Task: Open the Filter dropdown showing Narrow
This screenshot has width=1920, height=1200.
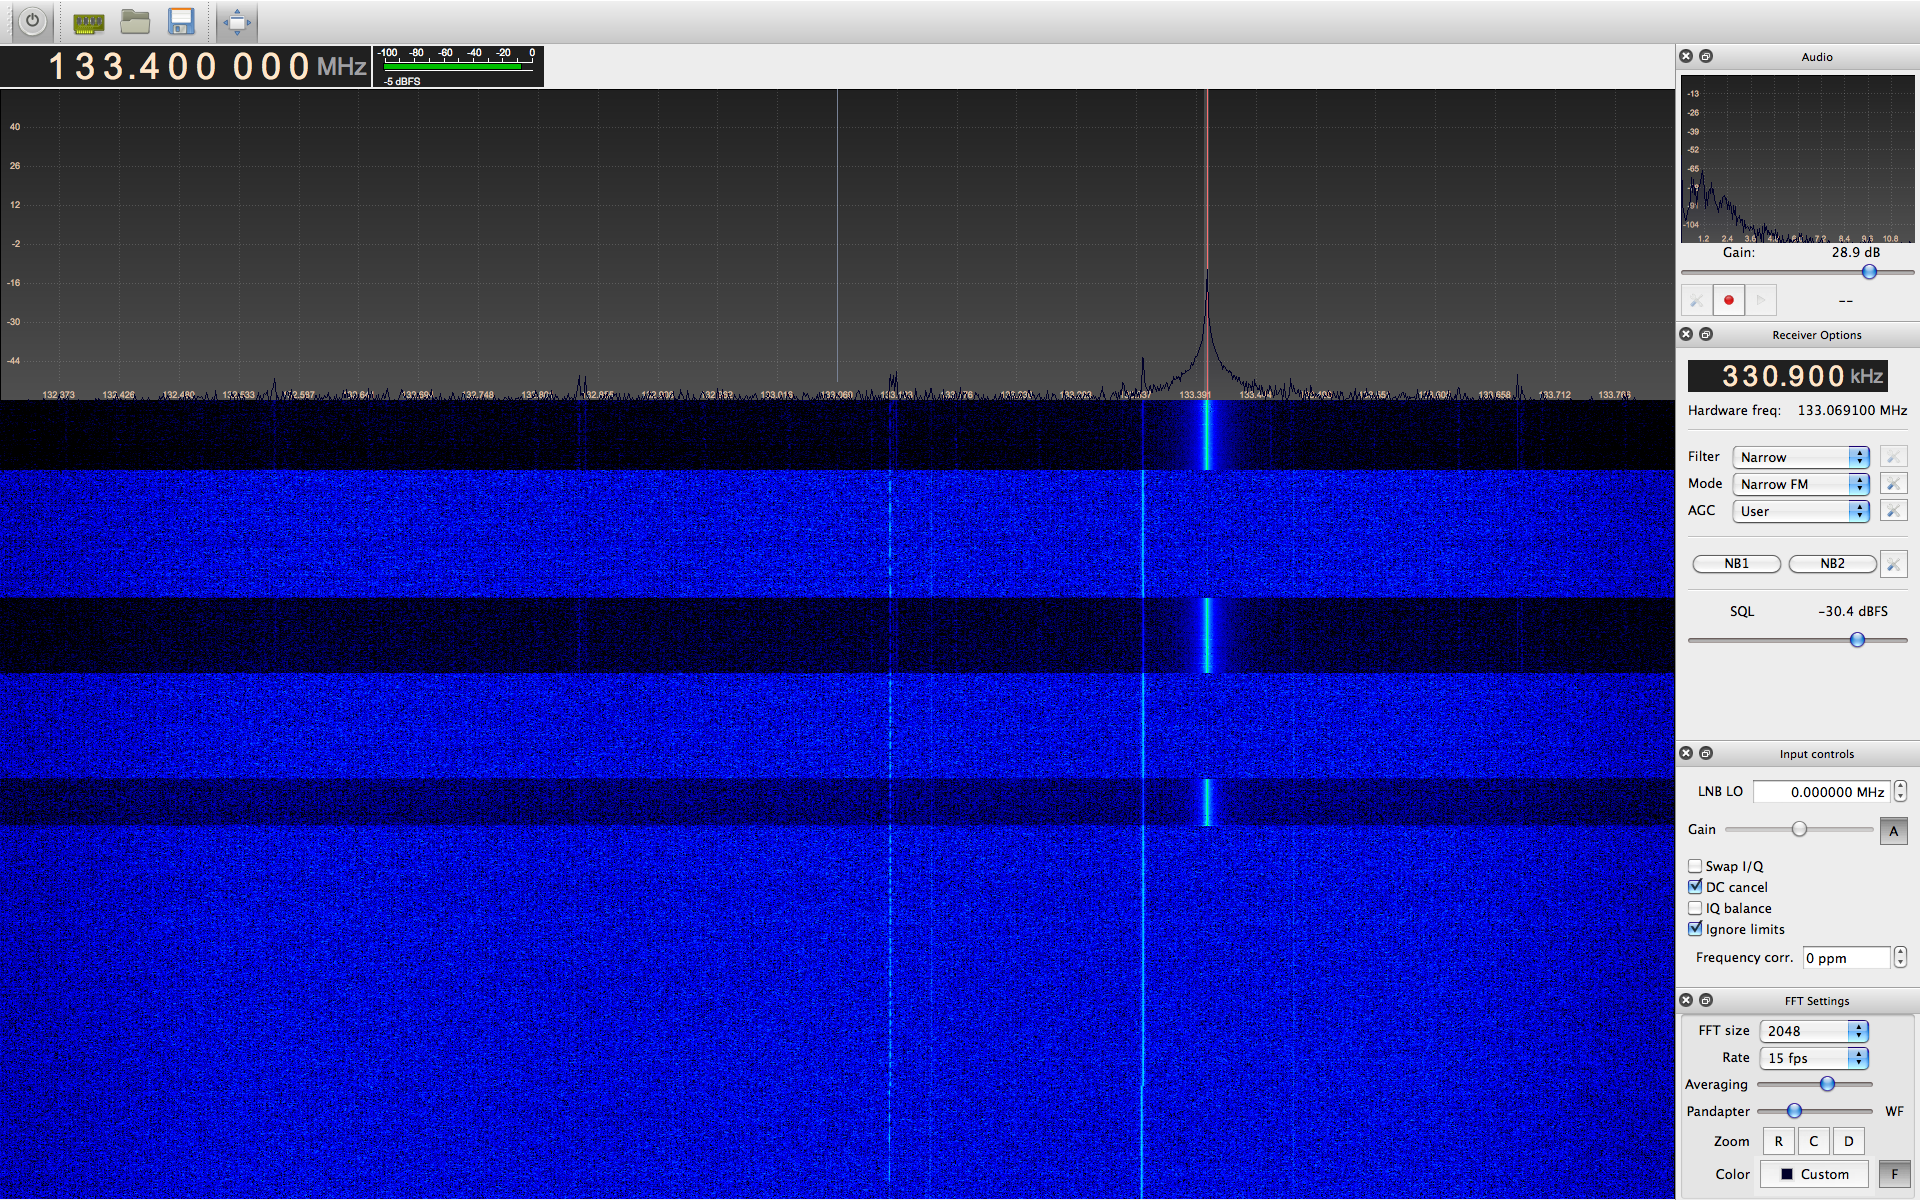Action: (1800, 457)
